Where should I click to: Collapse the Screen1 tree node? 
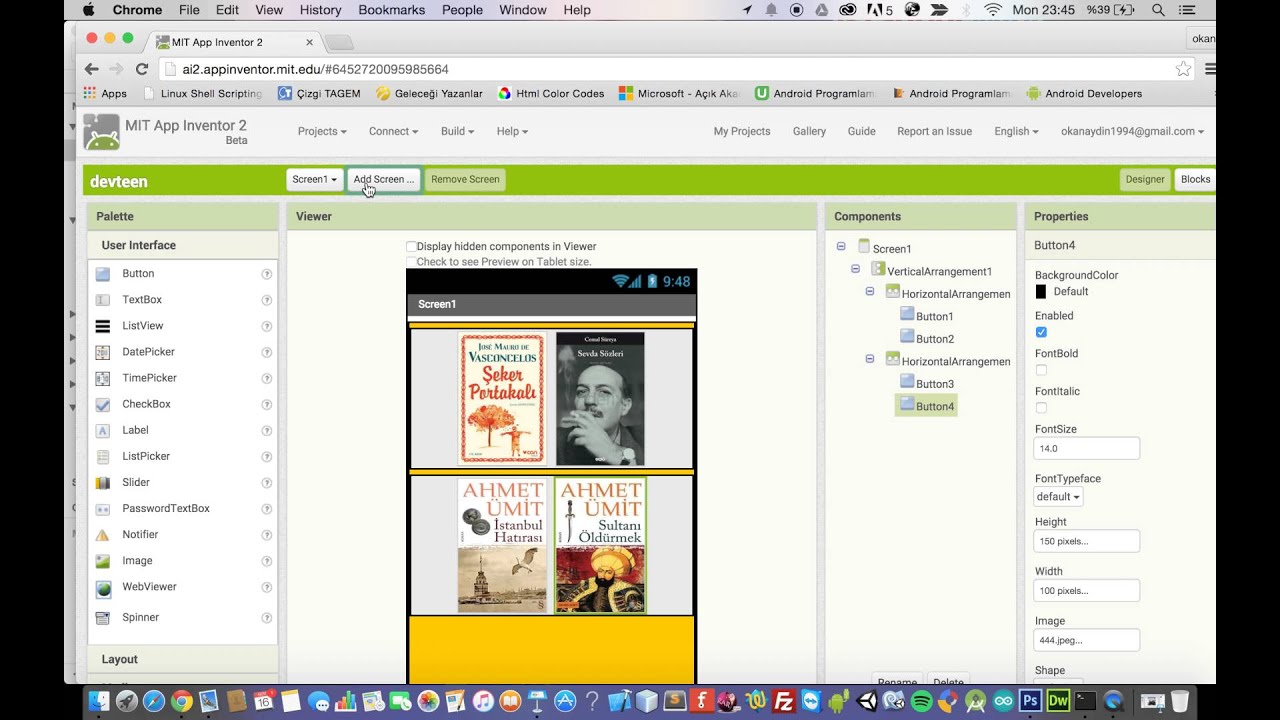[841, 246]
